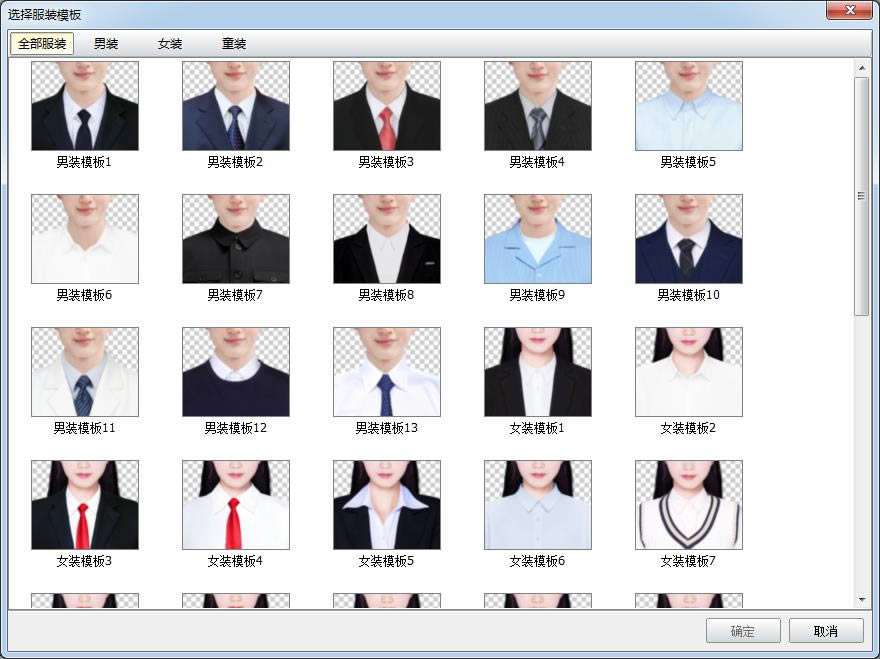Choose the 女装模板2 white blouse thumbnail
Image resolution: width=880 pixels, height=659 pixels.
point(689,372)
